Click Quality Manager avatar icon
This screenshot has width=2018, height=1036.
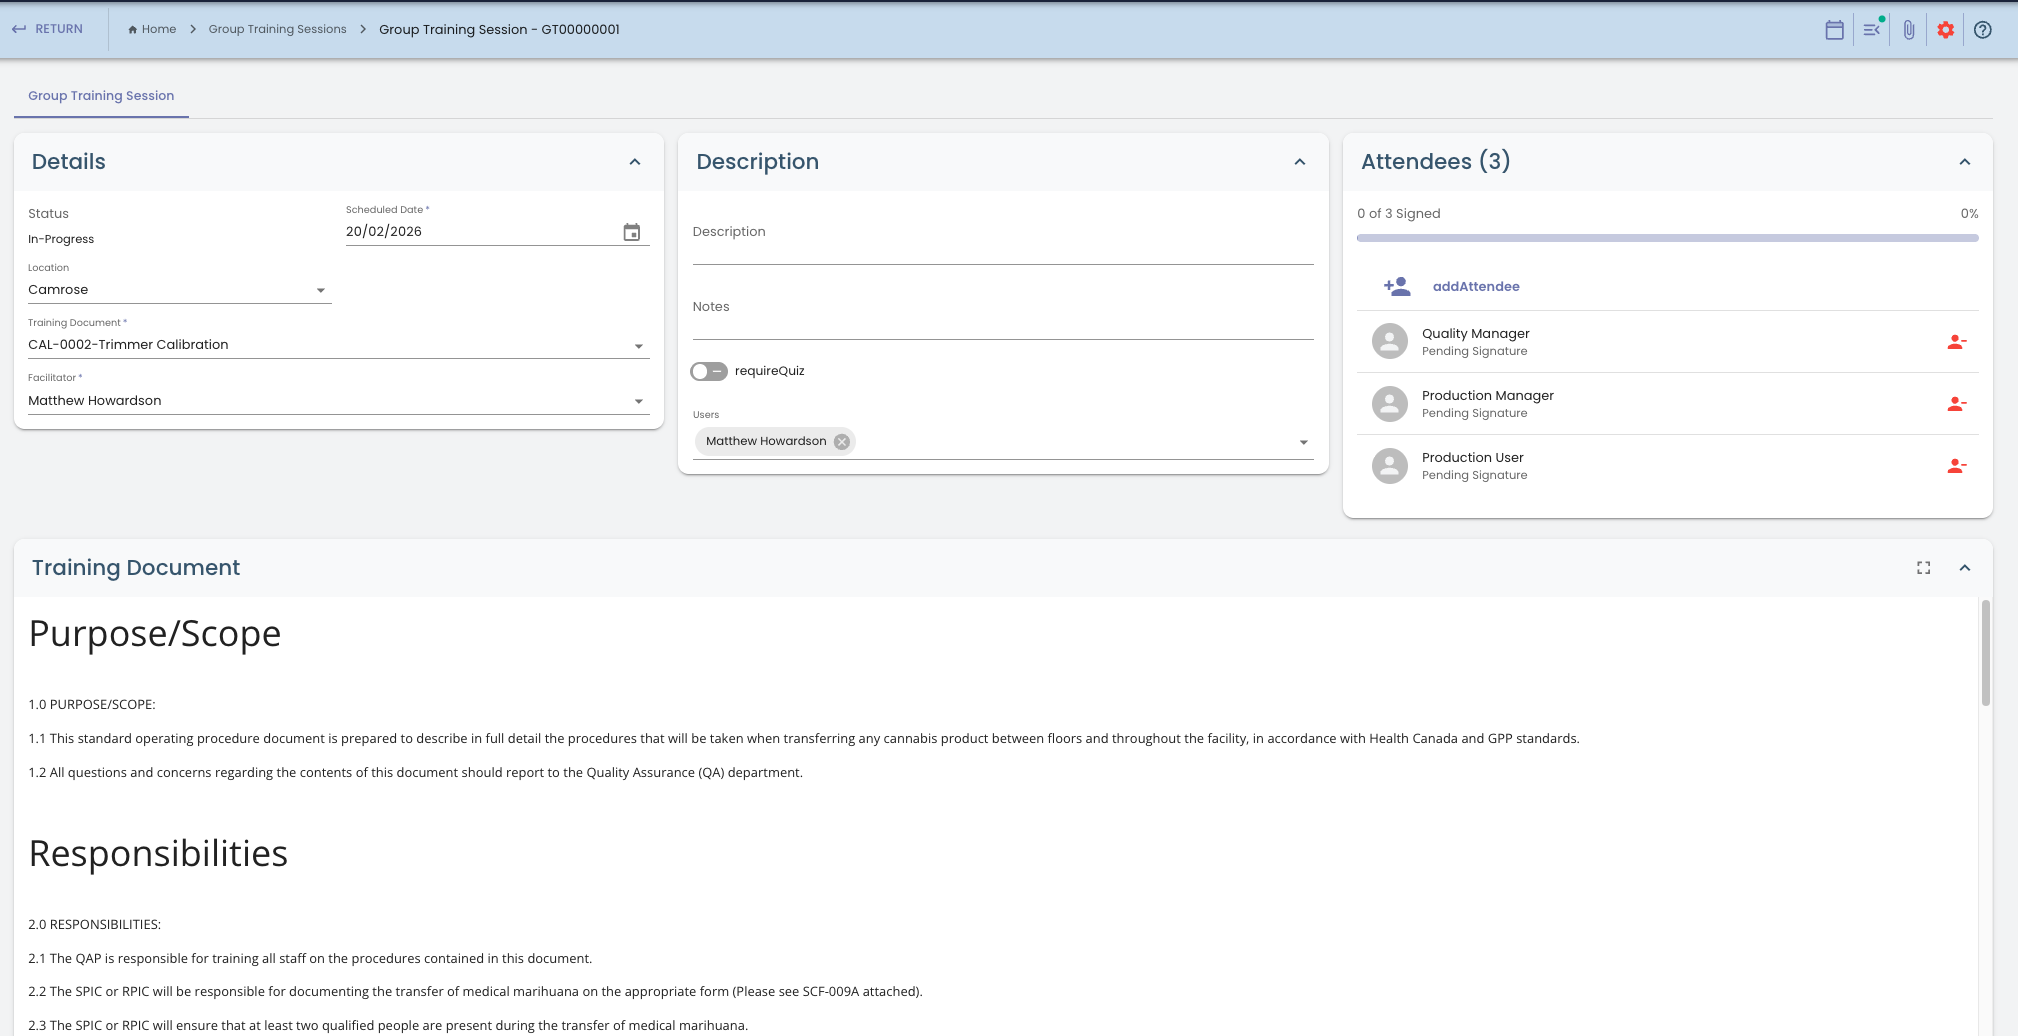click(x=1390, y=342)
